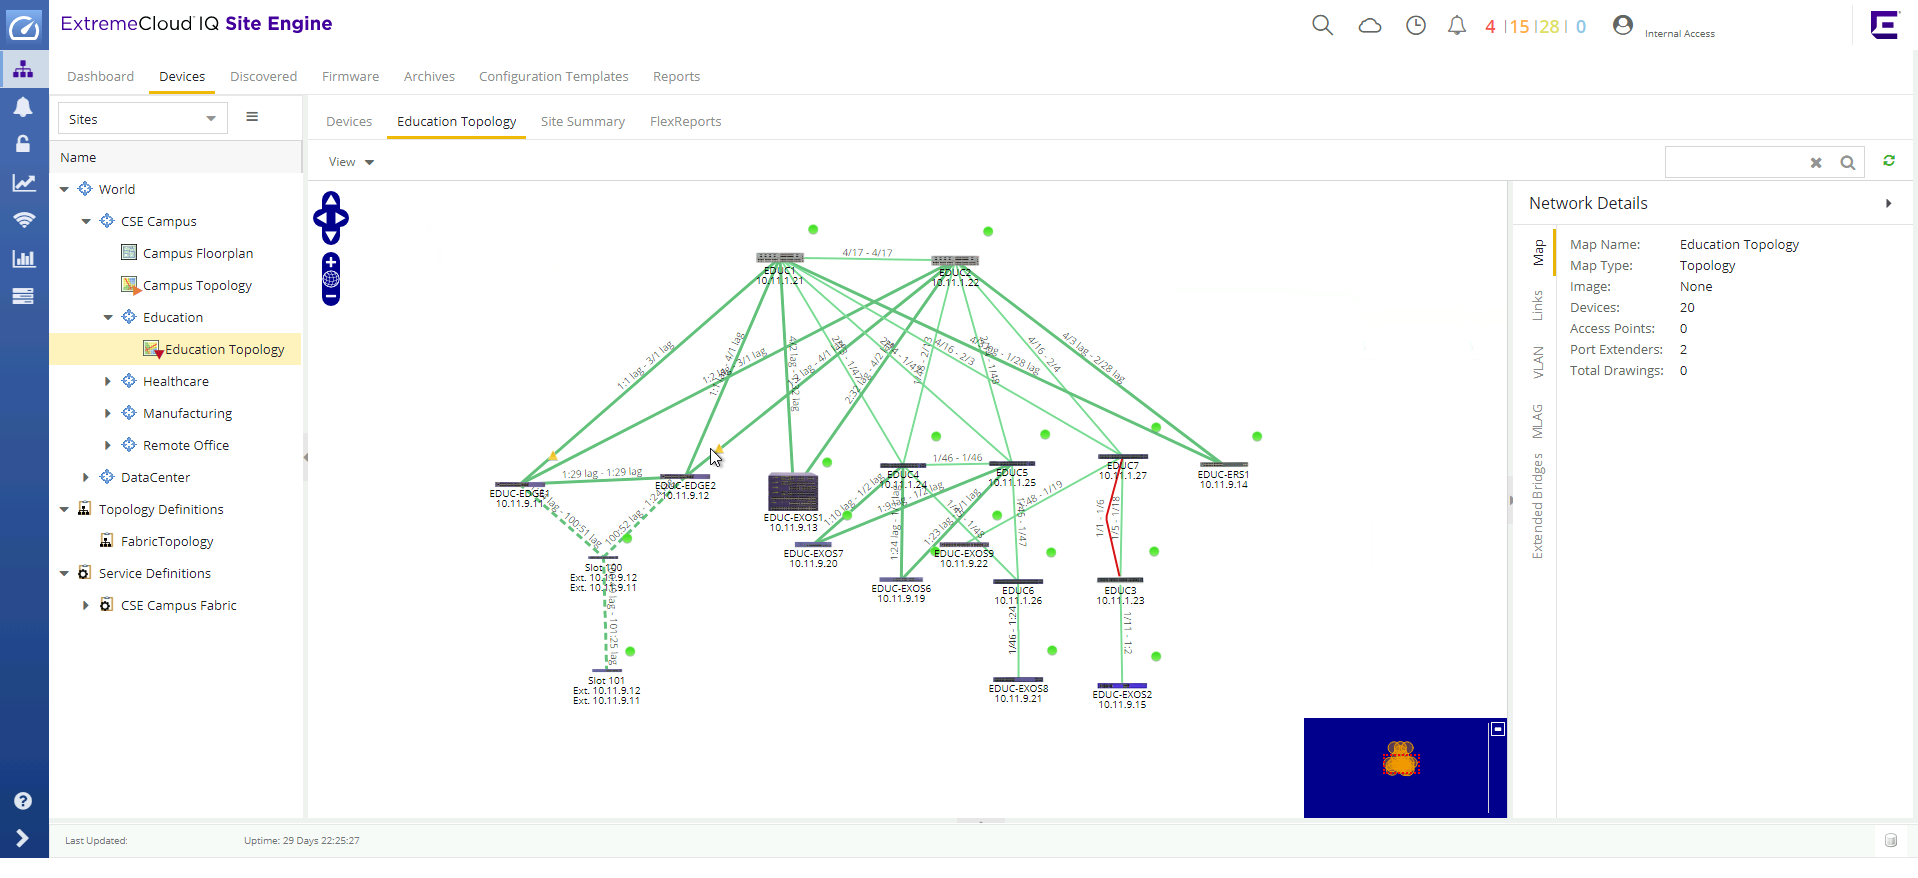Image resolution: width=1918 pixels, height=878 pixels.
Task: Click the user account profile icon
Action: point(1622,26)
